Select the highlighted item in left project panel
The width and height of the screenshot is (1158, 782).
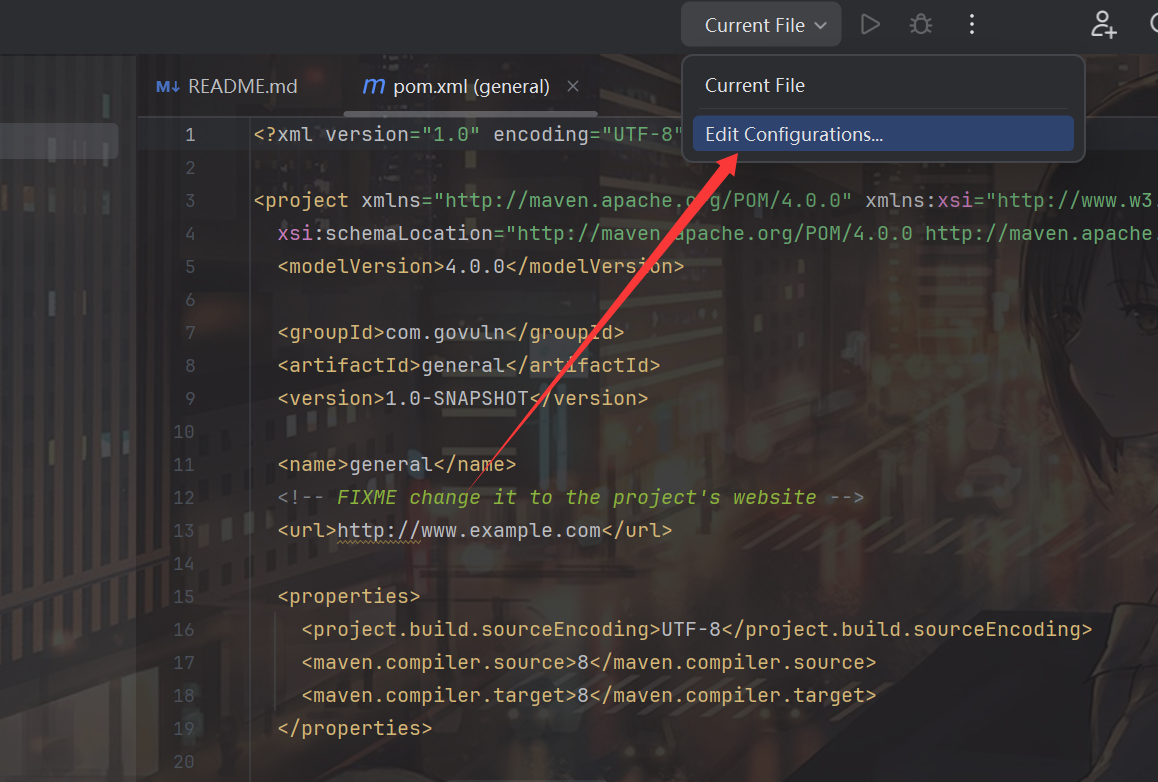(x=58, y=141)
